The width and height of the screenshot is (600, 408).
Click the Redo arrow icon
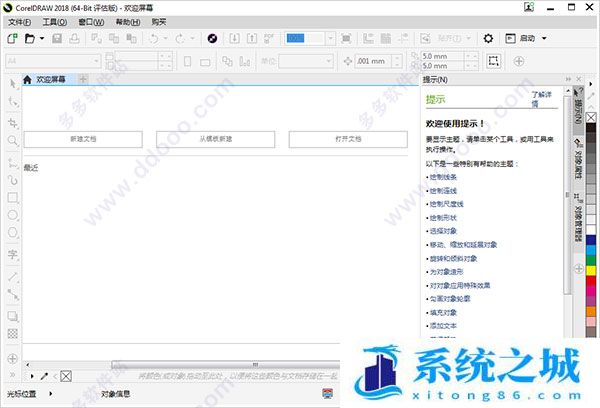tap(180, 38)
